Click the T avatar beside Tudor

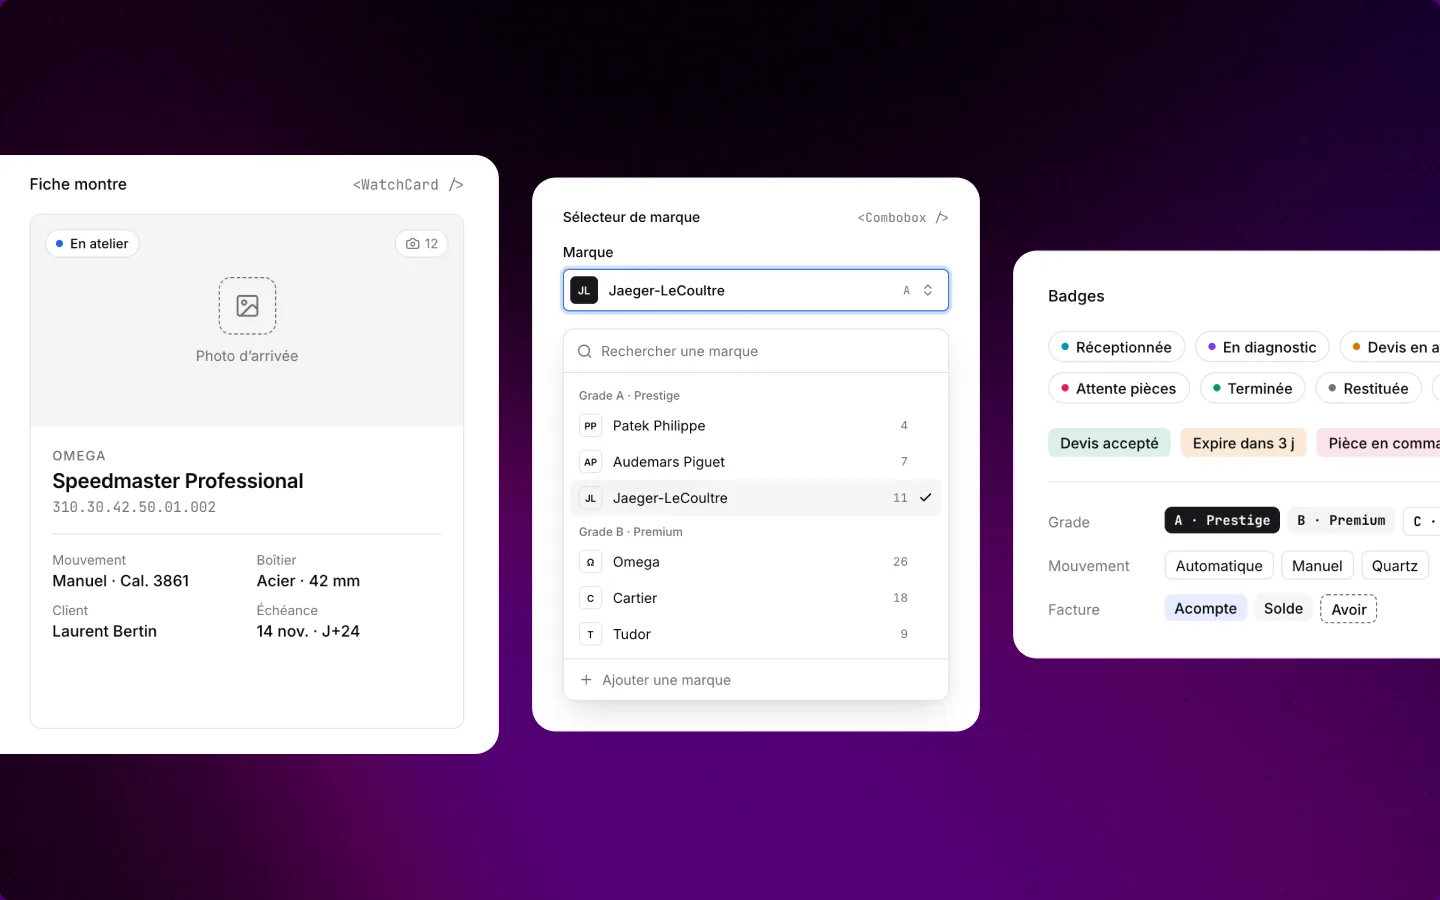pyautogui.click(x=591, y=634)
